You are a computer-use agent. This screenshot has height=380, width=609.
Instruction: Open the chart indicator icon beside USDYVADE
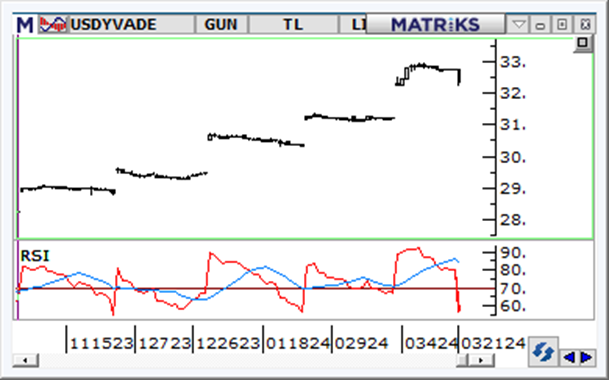[53, 24]
